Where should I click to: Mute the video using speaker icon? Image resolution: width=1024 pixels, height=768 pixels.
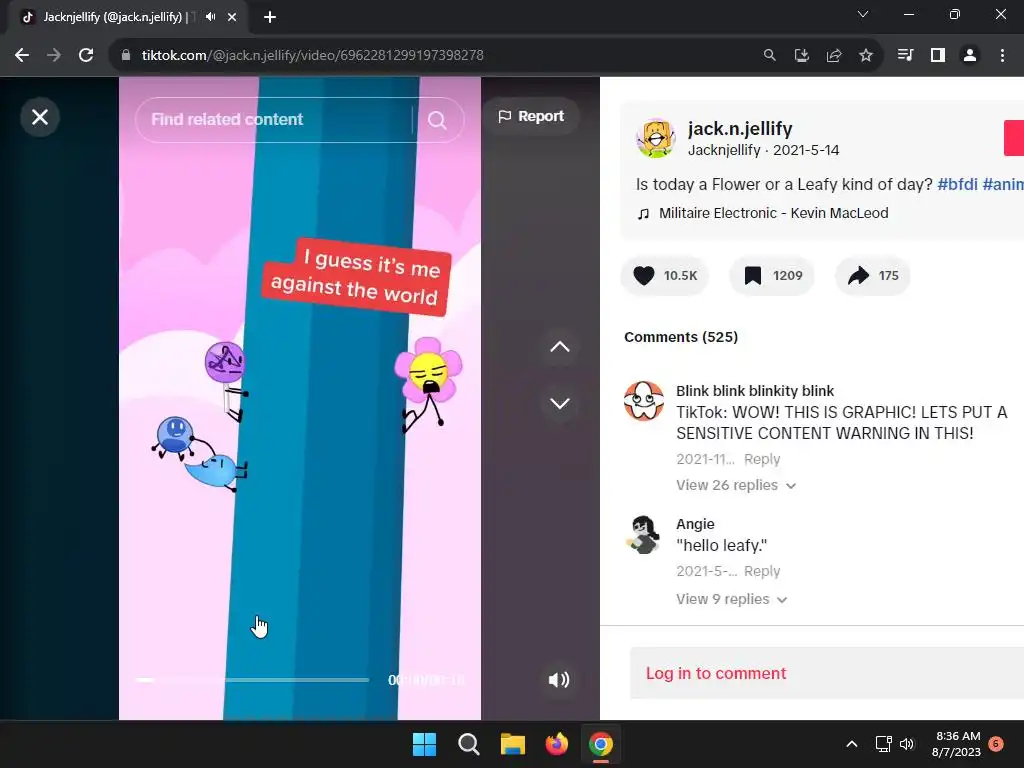pyautogui.click(x=558, y=680)
